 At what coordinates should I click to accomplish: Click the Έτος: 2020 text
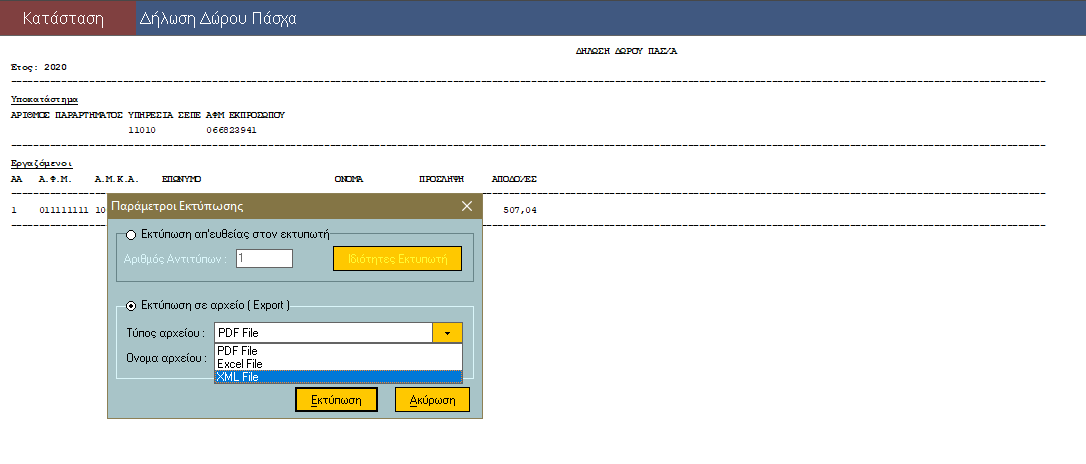click(x=39, y=68)
